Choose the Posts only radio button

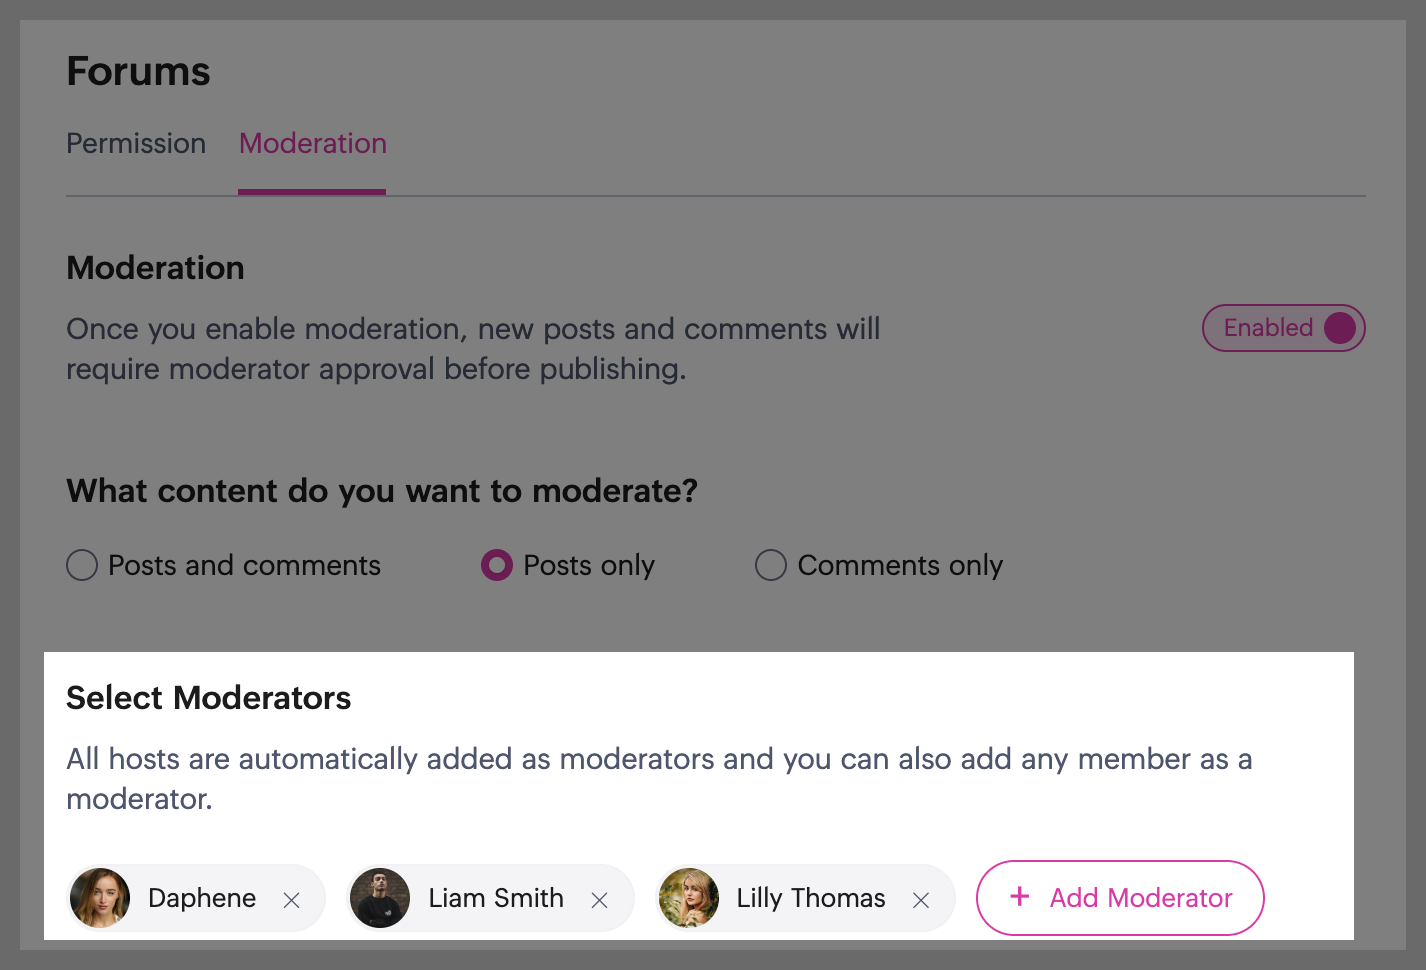pos(497,565)
